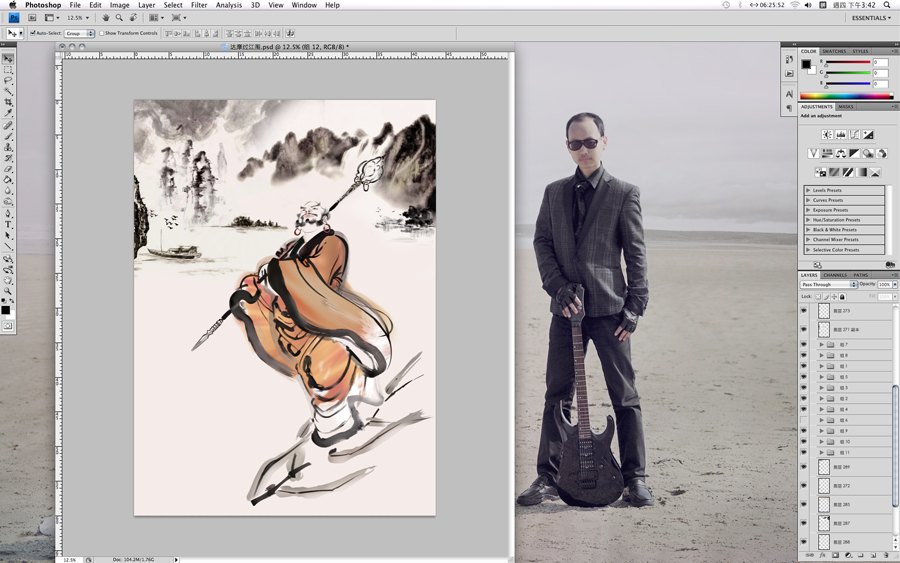Open the Essentials workspace switcher
The image size is (900, 563).
tap(871, 18)
